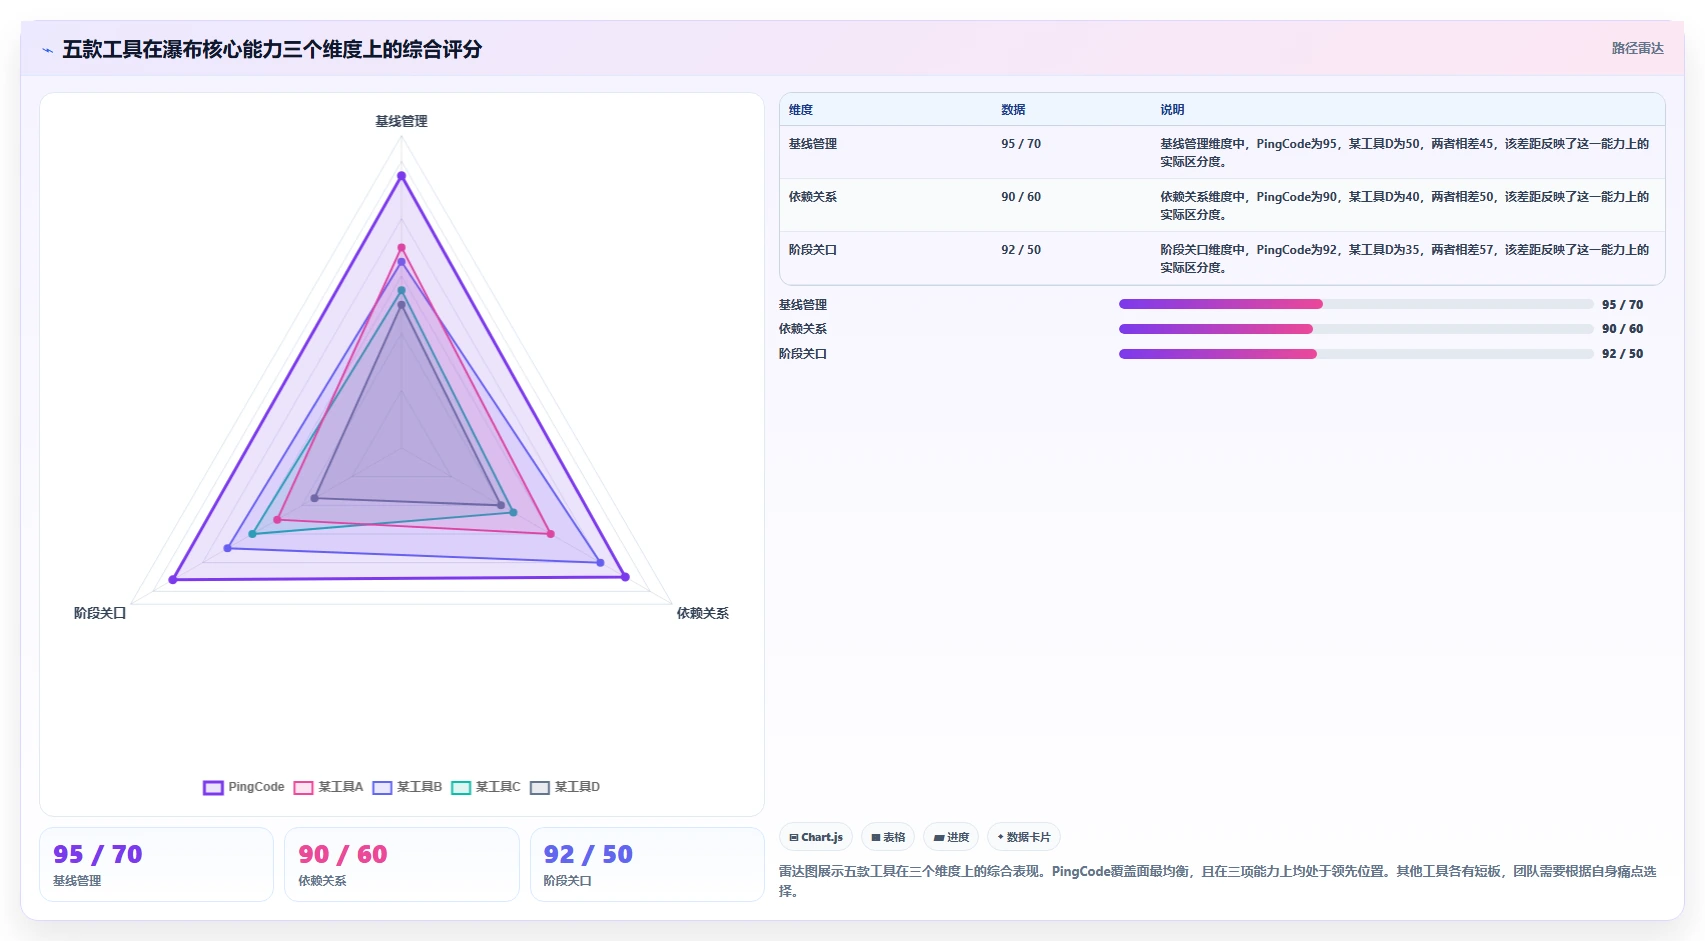Click the 表格 tag chip
This screenshot has width=1705, height=941.
pyautogui.click(x=888, y=837)
